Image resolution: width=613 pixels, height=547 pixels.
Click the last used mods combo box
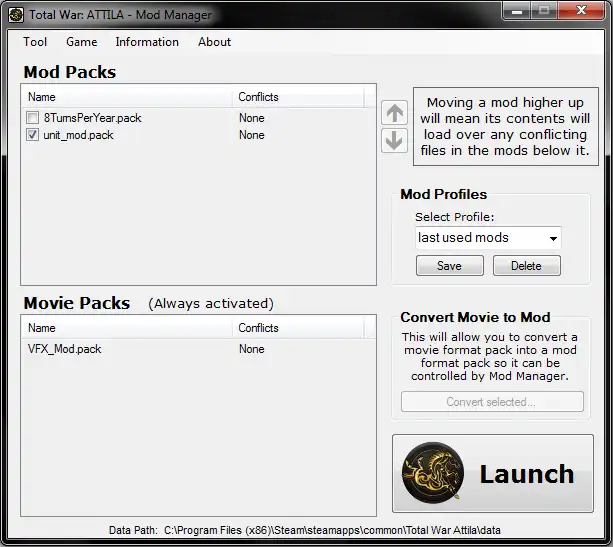(x=488, y=238)
